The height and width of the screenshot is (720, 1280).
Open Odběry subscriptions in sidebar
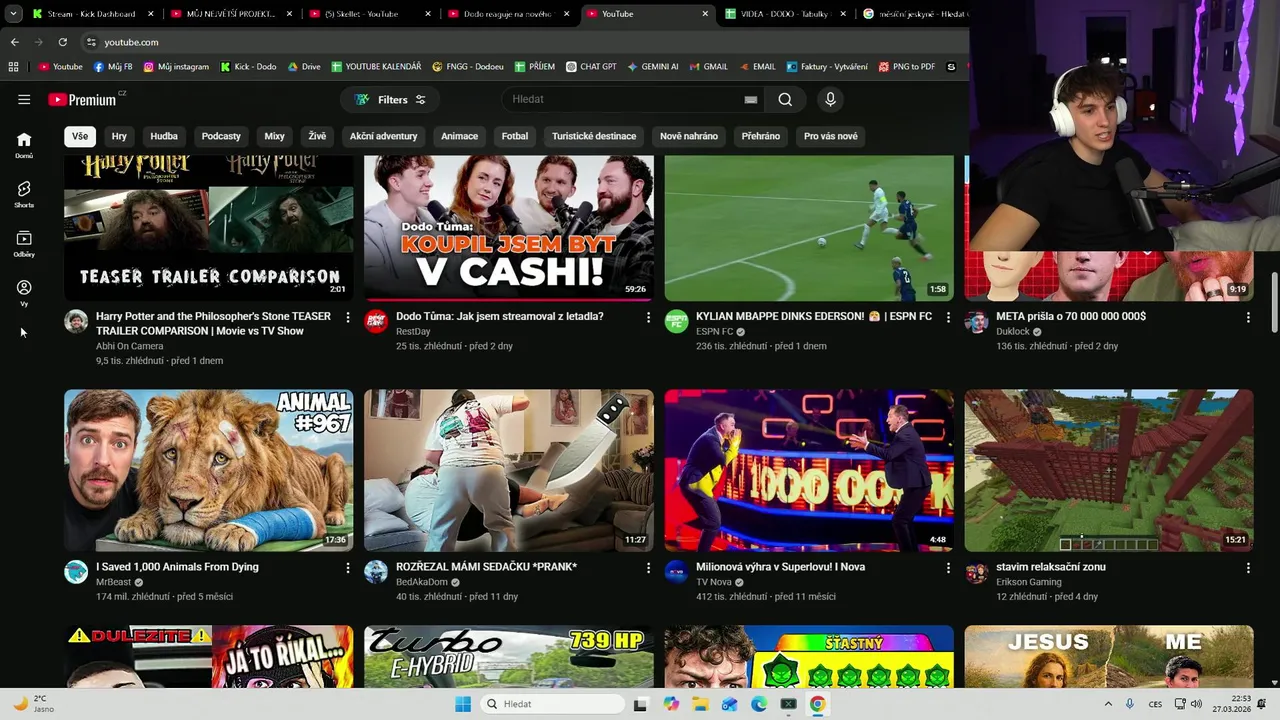[x=24, y=243]
